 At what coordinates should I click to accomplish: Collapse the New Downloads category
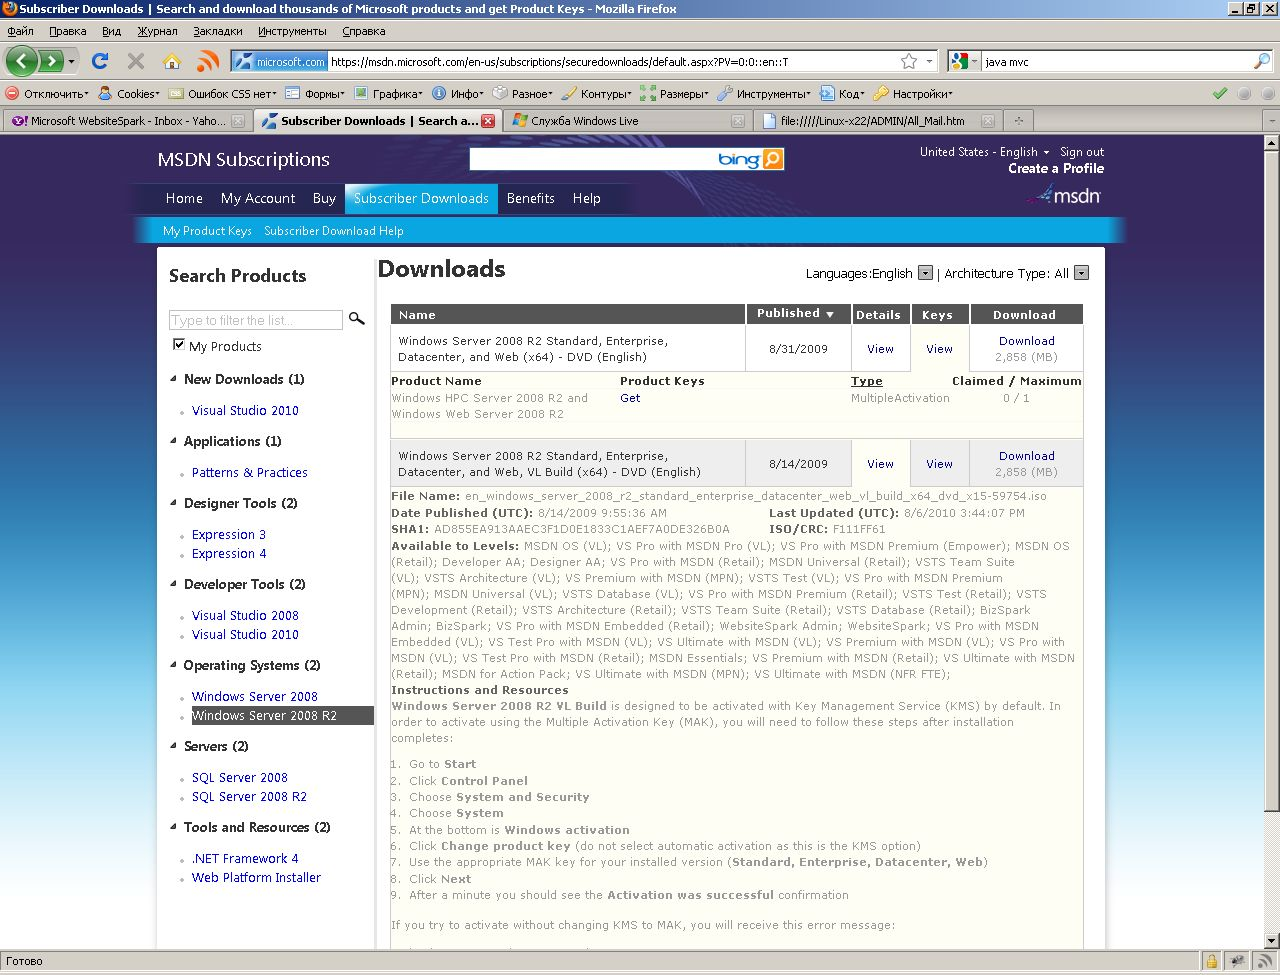[x=174, y=379]
